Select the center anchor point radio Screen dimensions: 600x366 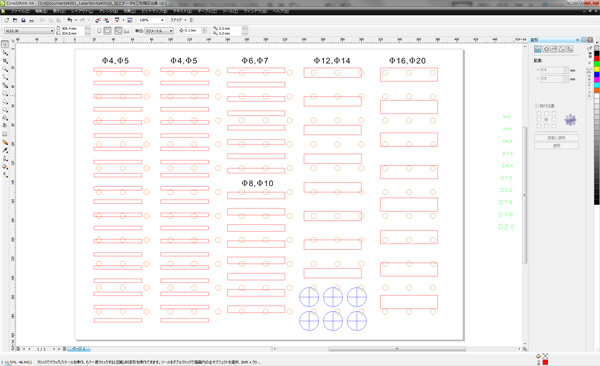[546, 119]
